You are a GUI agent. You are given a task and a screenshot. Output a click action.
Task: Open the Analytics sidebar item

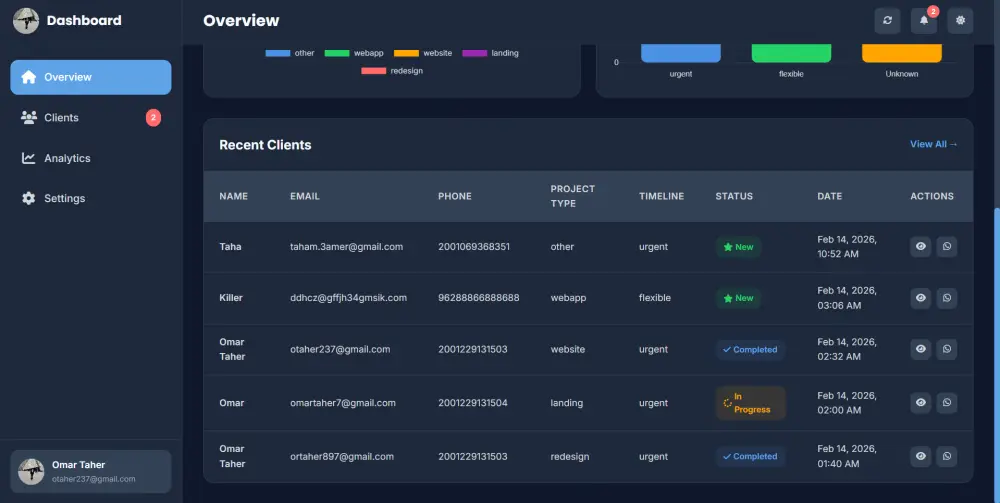pos(91,158)
